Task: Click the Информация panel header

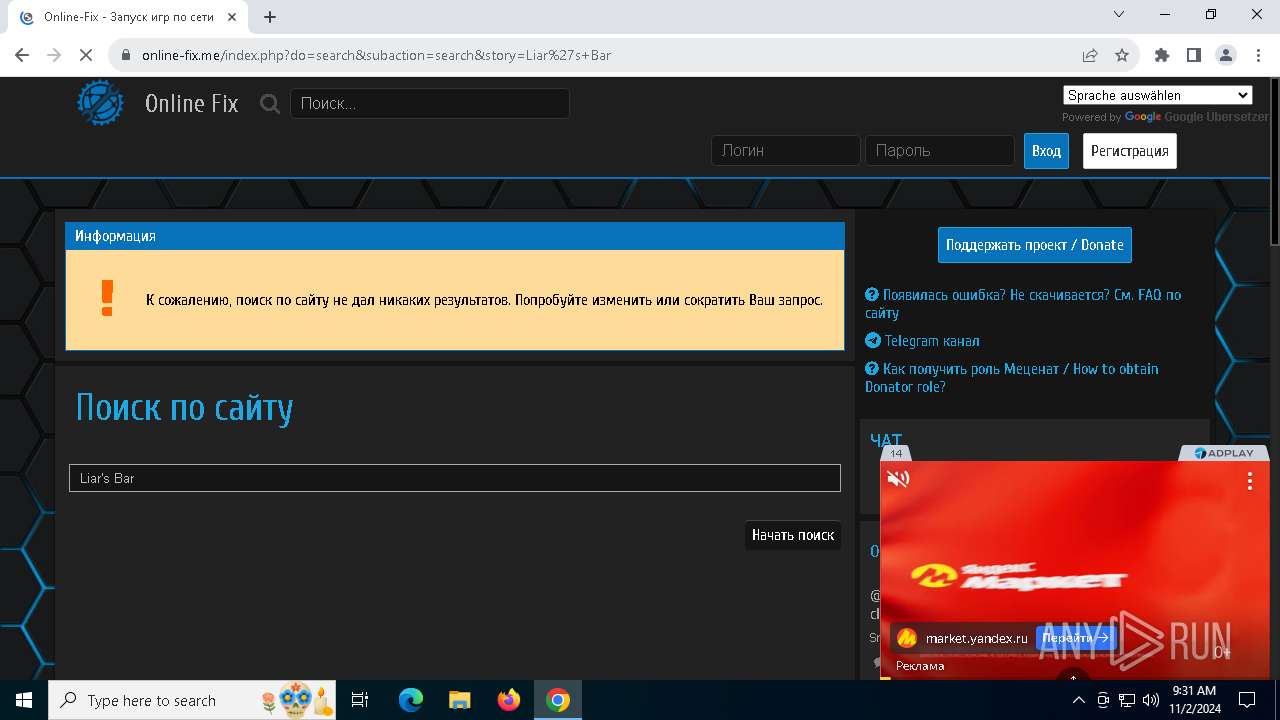Action: 455,236
